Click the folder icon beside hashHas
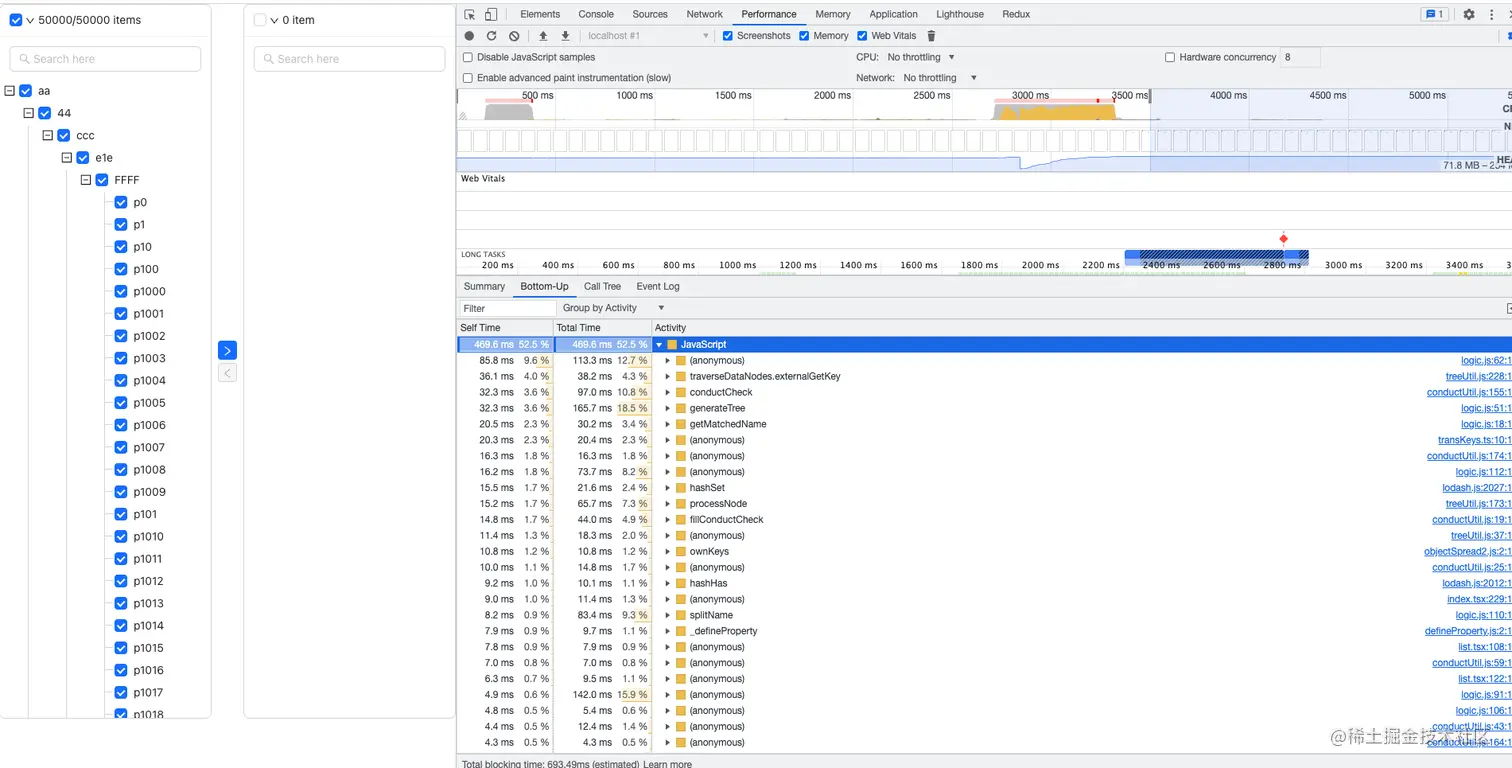This screenshot has height=768, width=1512. (x=680, y=583)
